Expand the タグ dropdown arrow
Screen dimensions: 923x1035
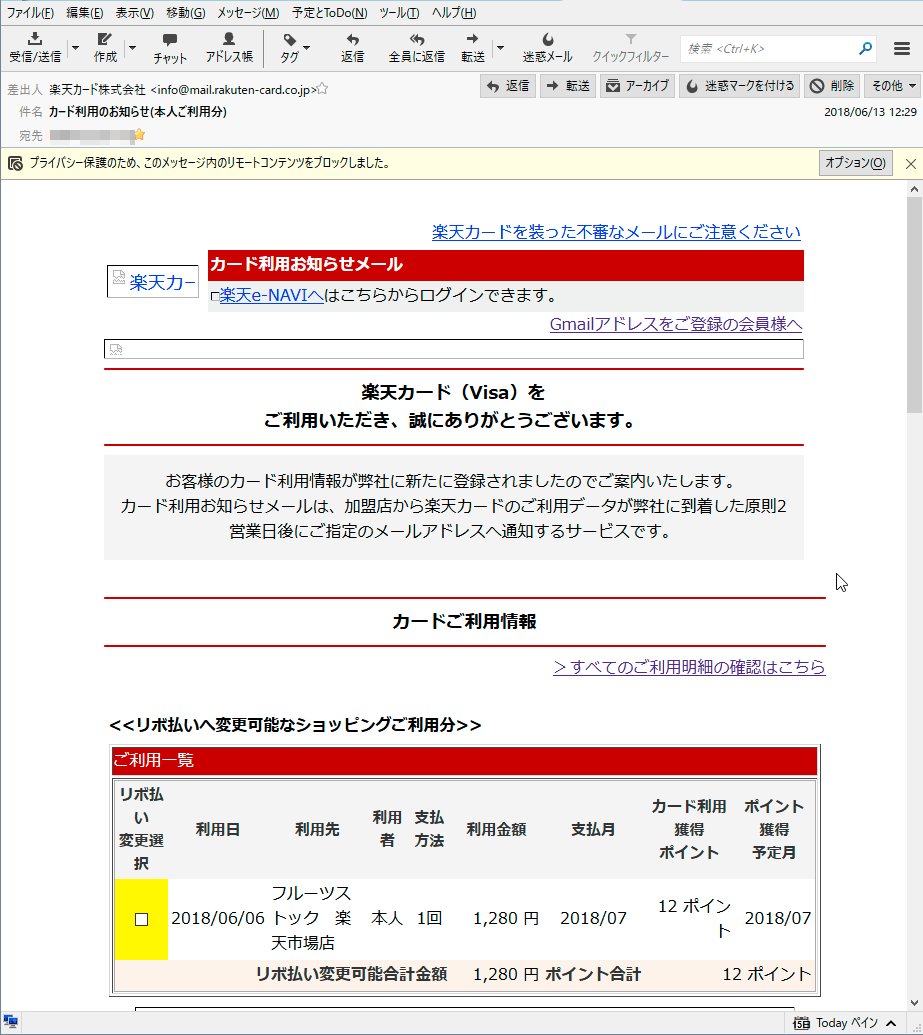pyautogui.click(x=306, y=48)
